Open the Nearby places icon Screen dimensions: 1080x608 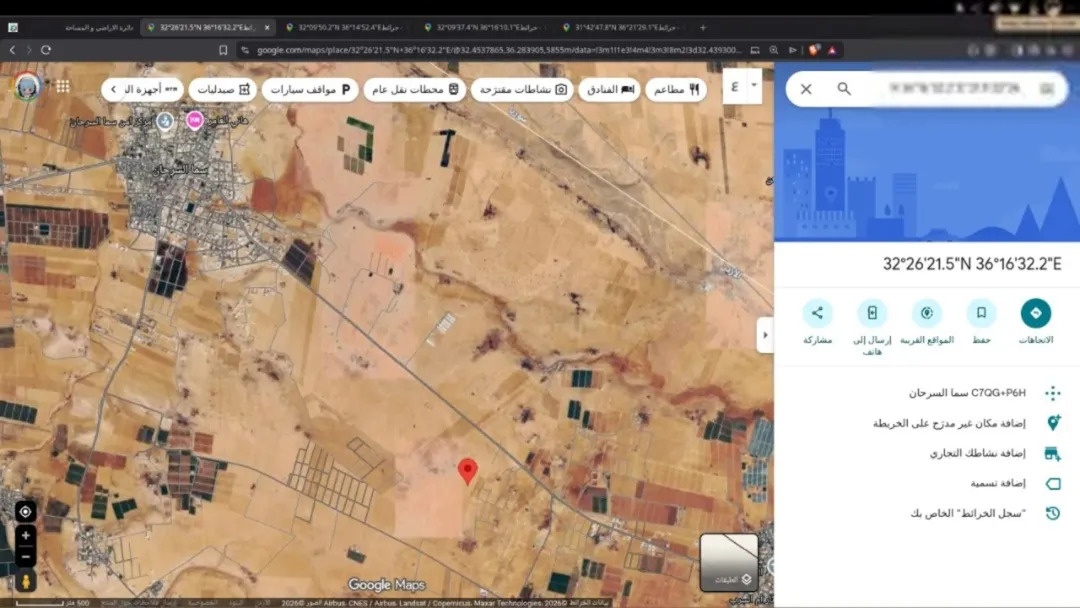(x=926, y=313)
